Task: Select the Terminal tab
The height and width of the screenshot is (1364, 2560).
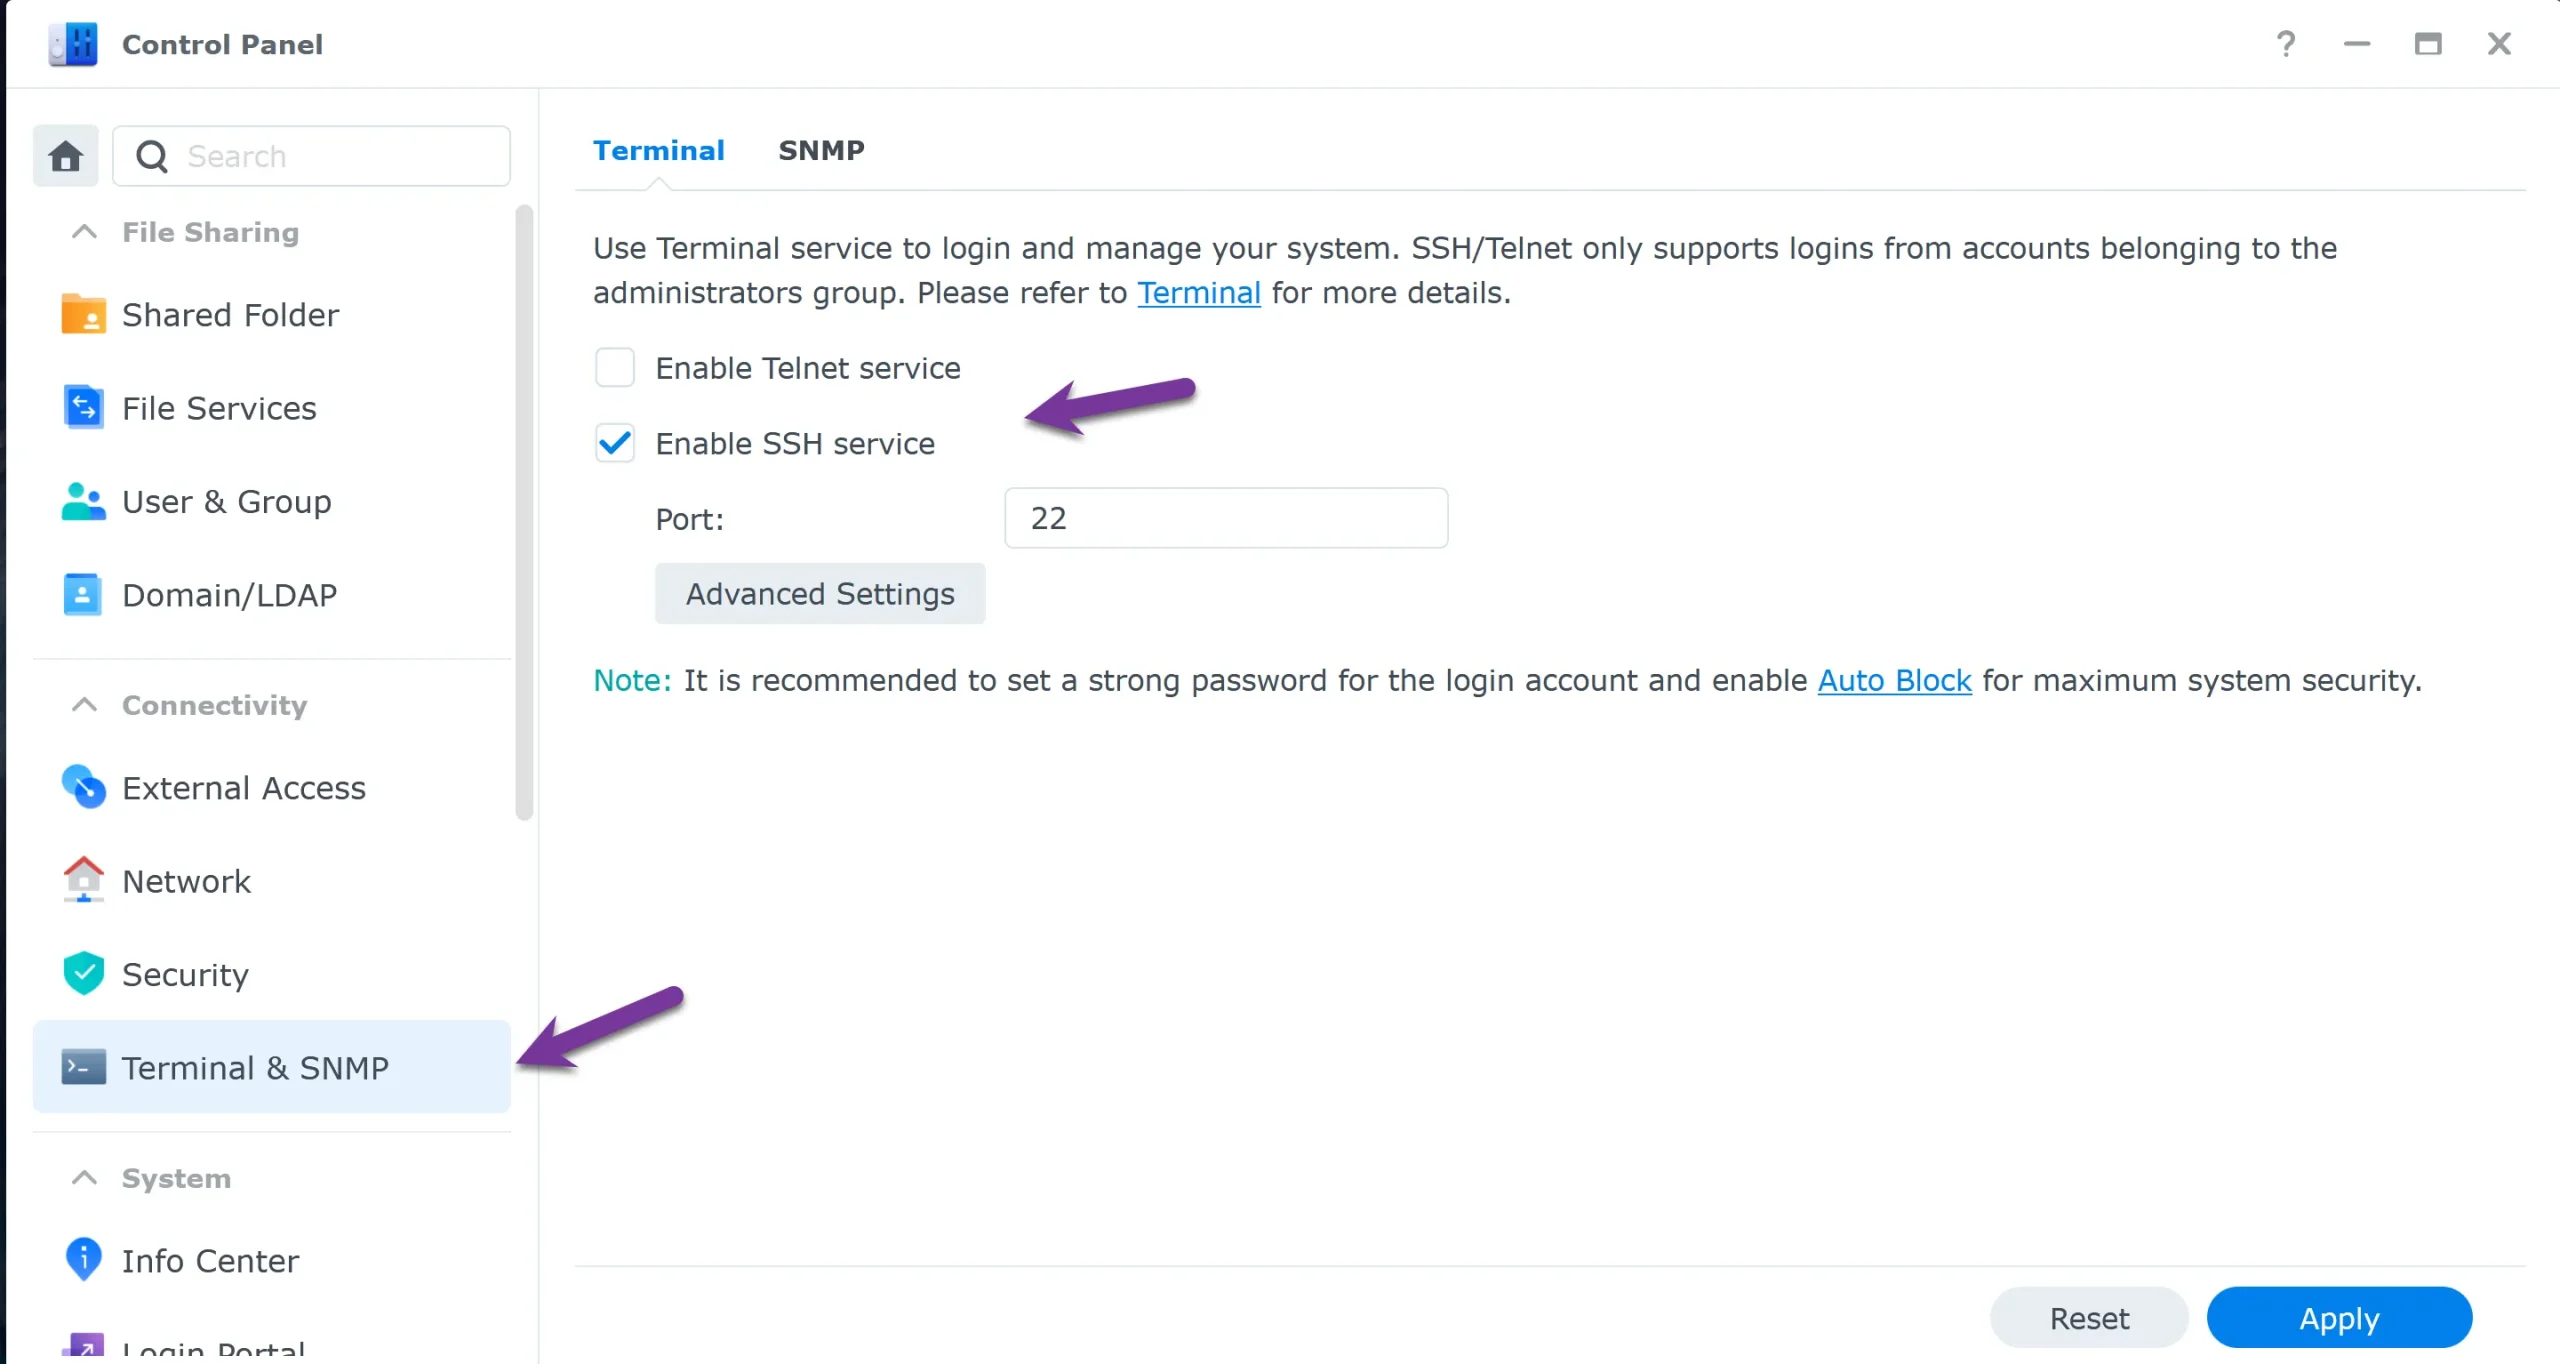Action: 658,150
